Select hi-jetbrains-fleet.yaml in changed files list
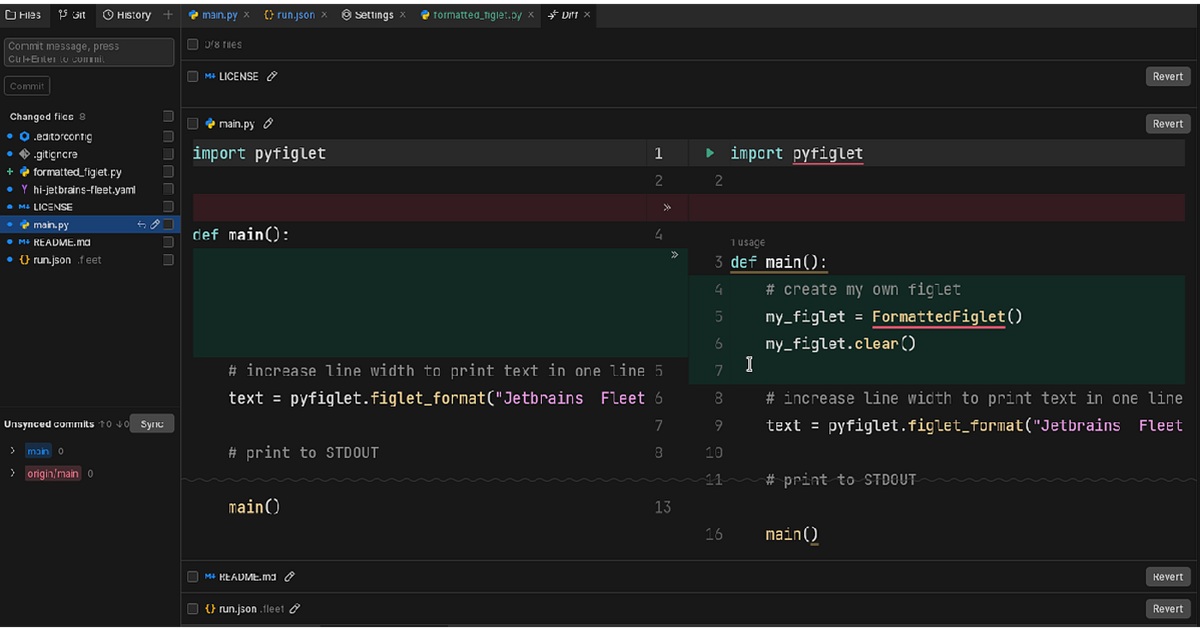The width and height of the screenshot is (1200, 630). 84,190
